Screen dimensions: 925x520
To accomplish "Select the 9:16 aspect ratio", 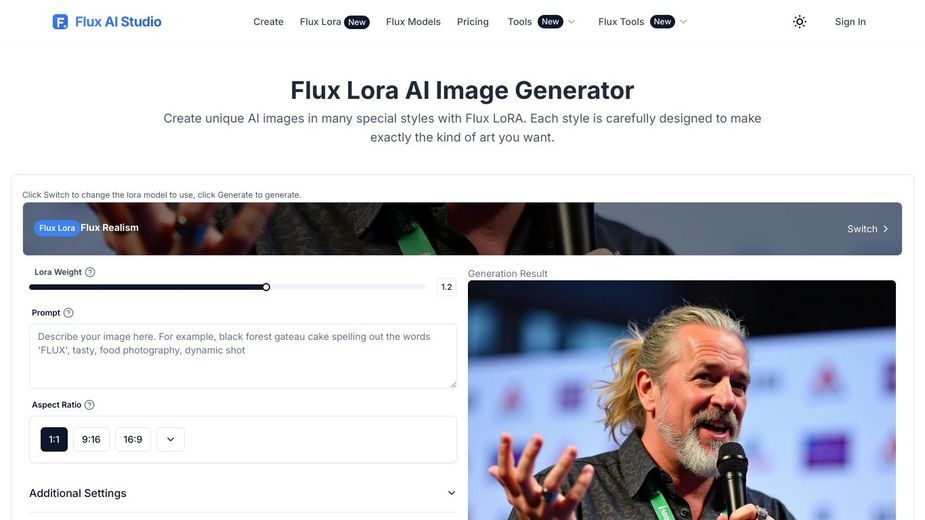I will click(x=91, y=439).
